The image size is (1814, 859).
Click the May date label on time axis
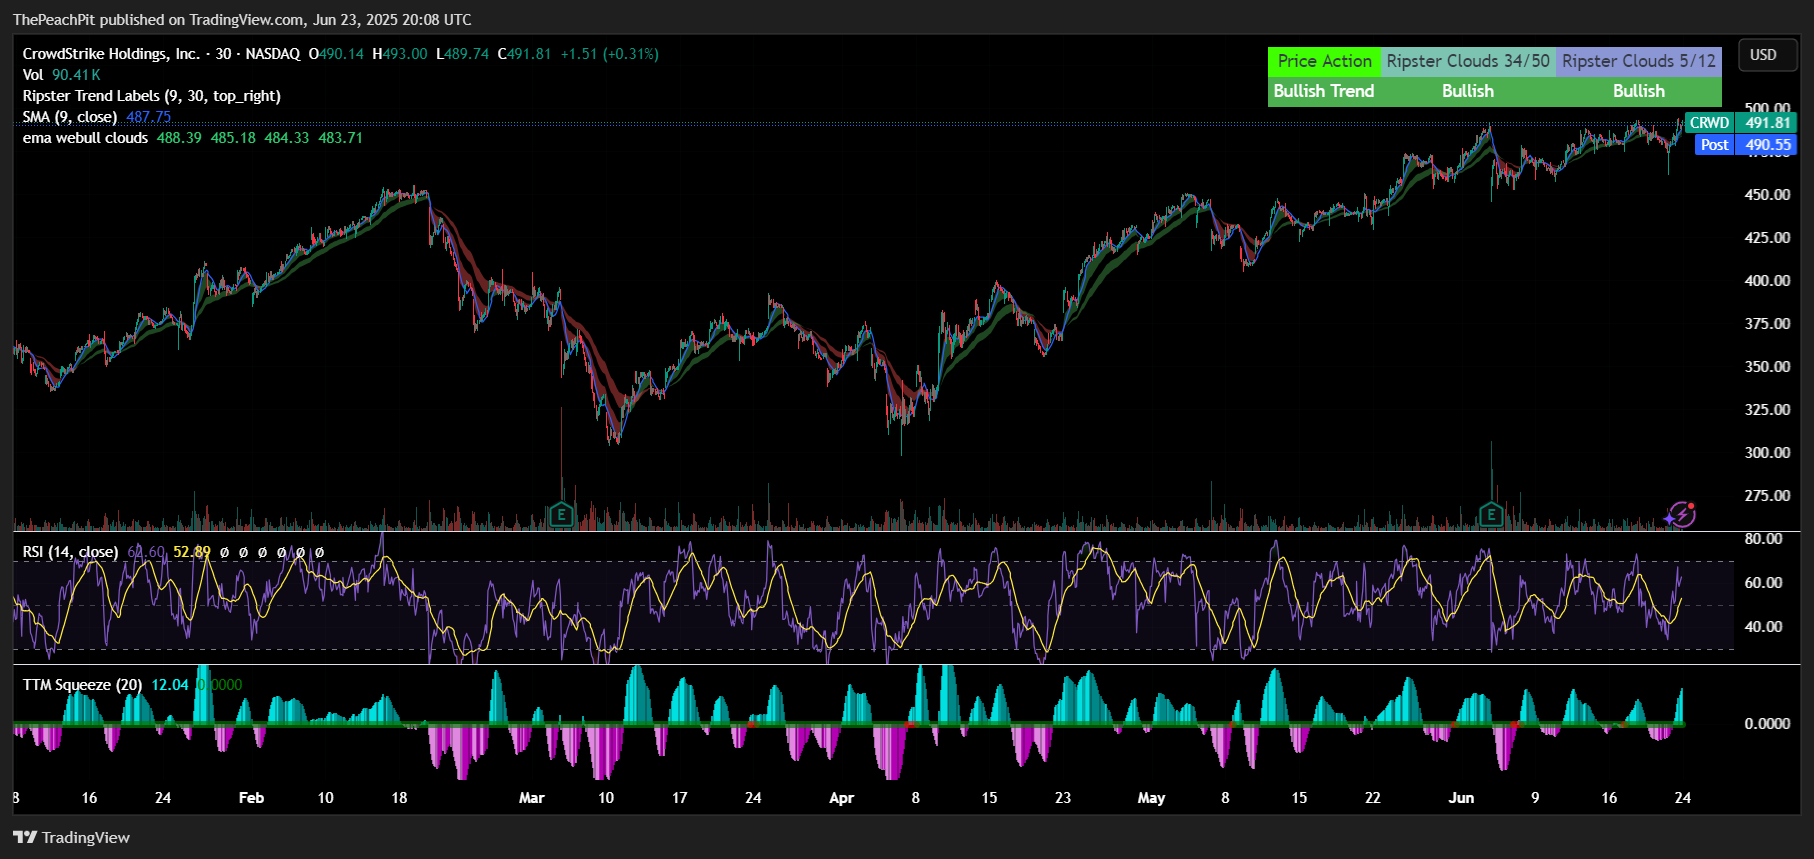(1151, 798)
